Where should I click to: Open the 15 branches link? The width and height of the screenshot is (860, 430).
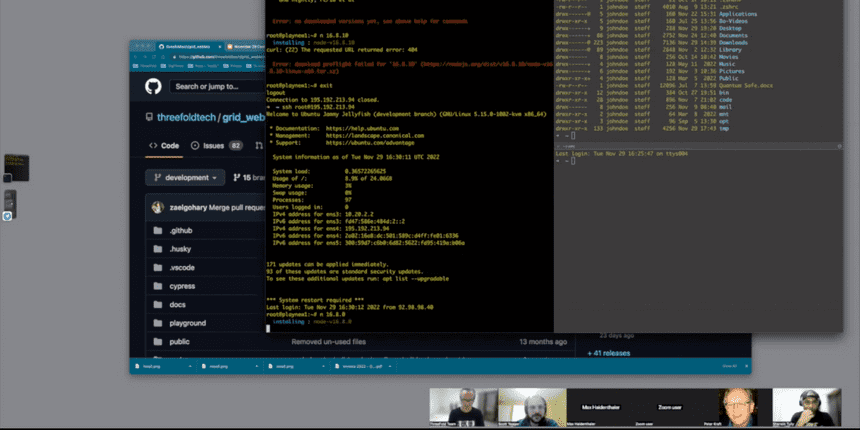point(250,178)
